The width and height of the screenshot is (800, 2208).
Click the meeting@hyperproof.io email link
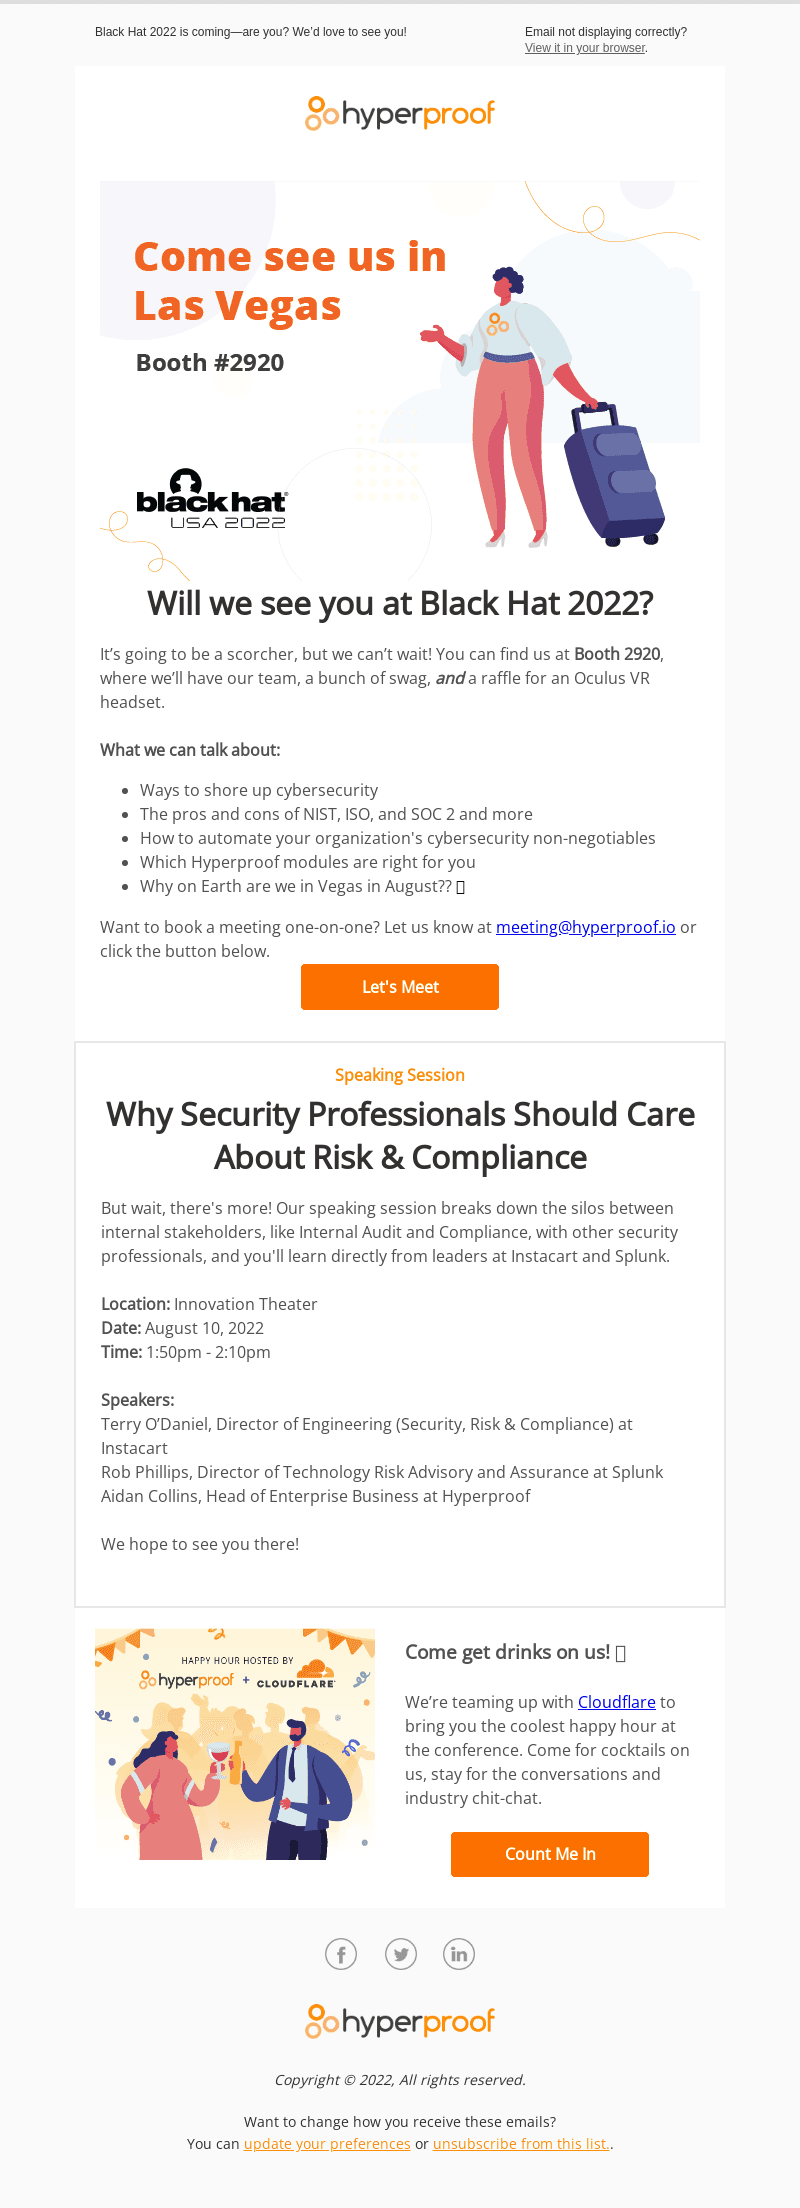tap(586, 927)
